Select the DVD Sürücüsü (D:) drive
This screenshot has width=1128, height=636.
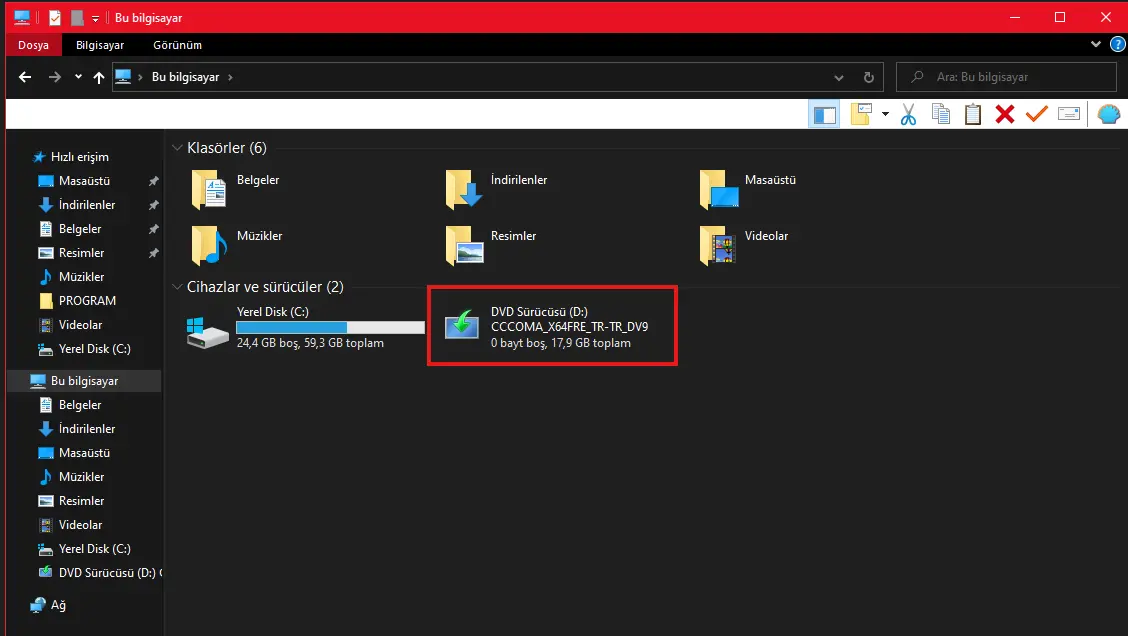552,327
